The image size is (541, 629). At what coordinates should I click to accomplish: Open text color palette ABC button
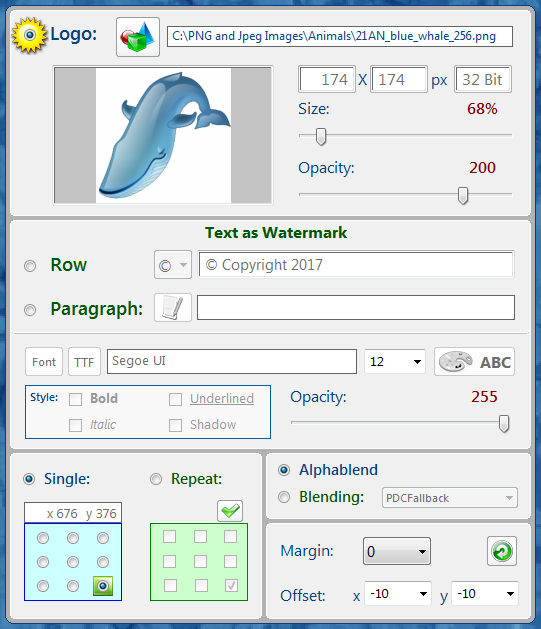pos(474,361)
